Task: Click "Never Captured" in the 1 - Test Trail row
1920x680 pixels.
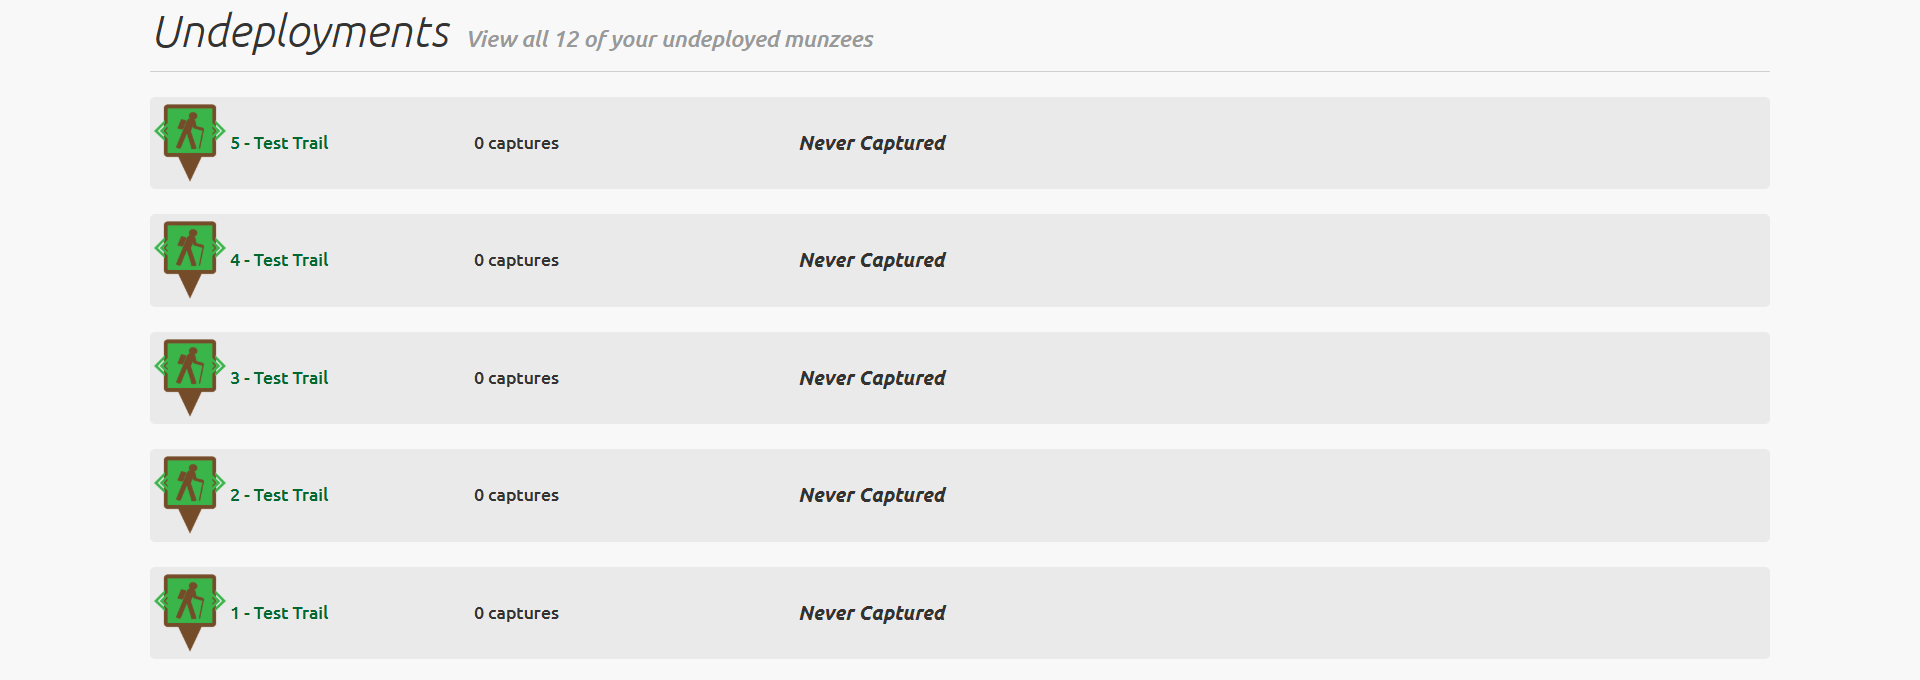Action: (x=872, y=613)
